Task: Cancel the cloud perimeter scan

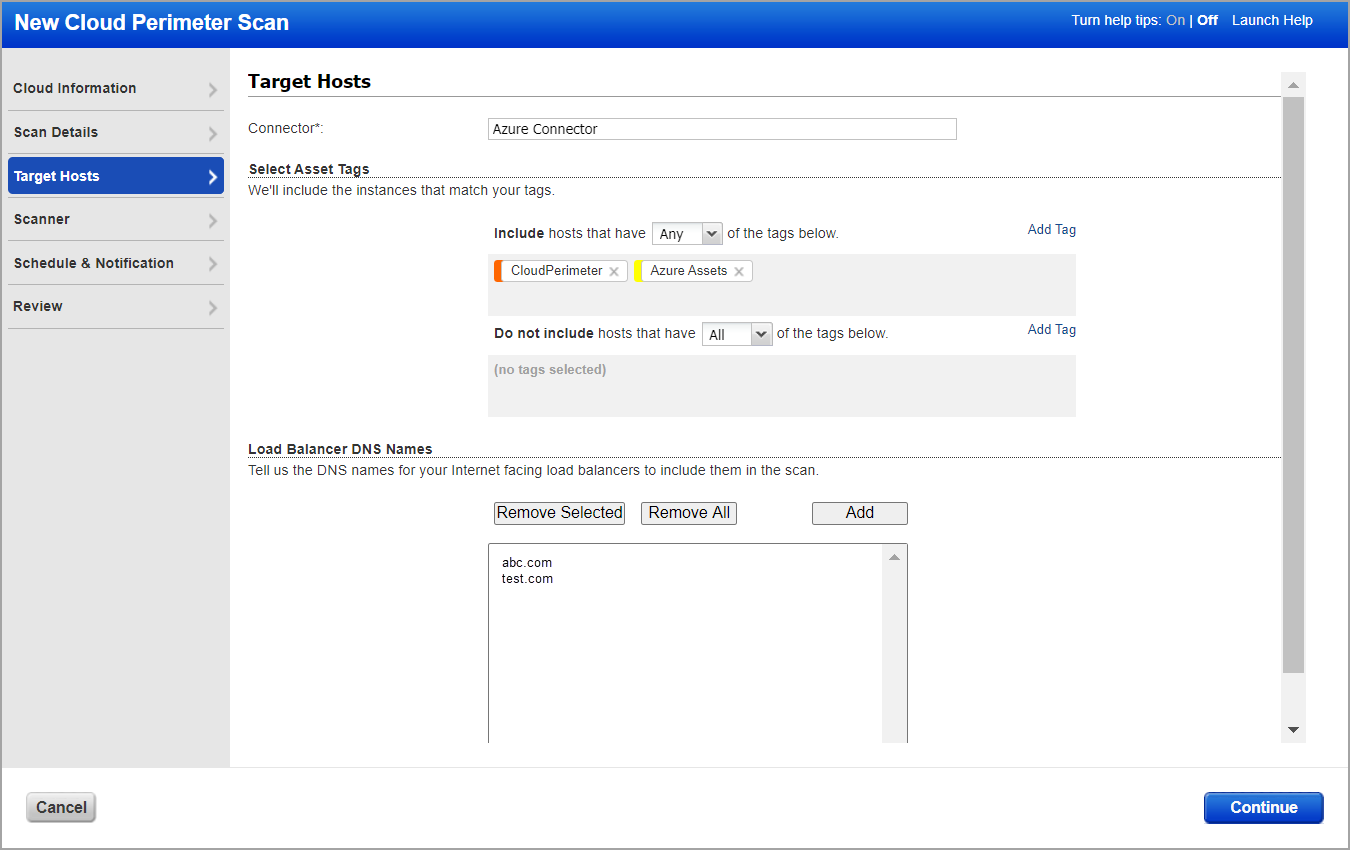Action: pos(60,807)
